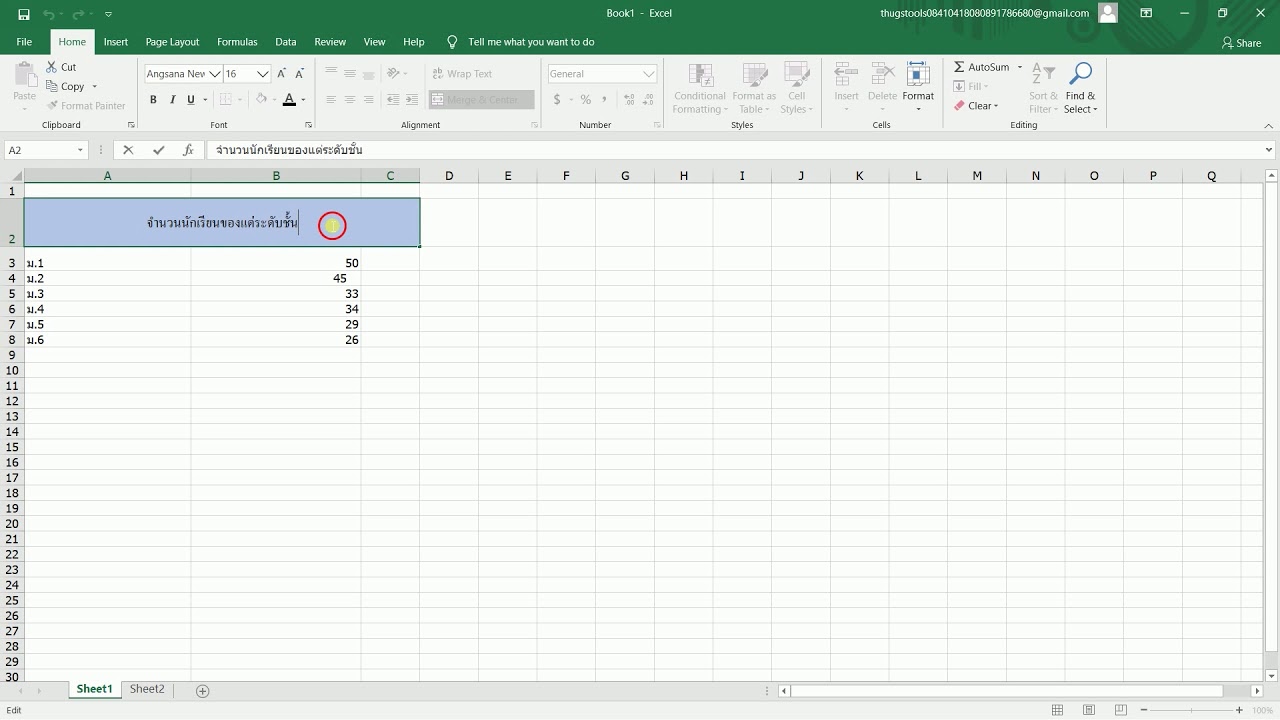Screen dimensions: 1280x720
Task: Apply the font color (red-underlined A)
Action: click(289, 100)
